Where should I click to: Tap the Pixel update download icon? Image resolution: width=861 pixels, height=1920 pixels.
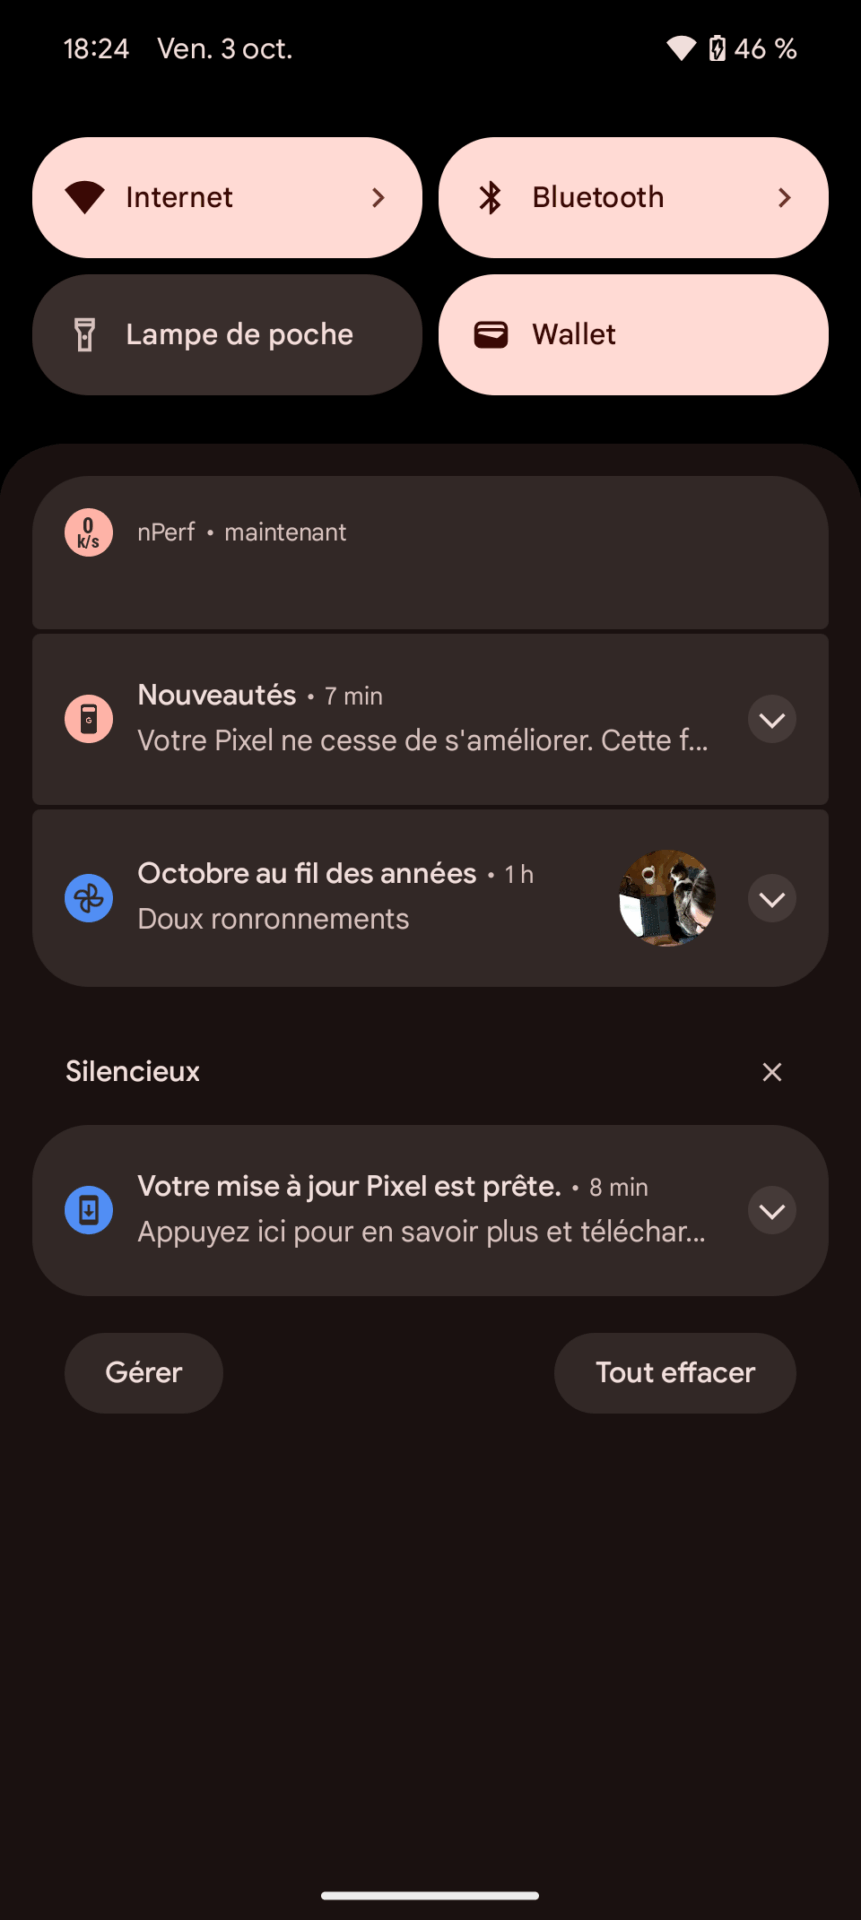click(x=88, y=1210)
